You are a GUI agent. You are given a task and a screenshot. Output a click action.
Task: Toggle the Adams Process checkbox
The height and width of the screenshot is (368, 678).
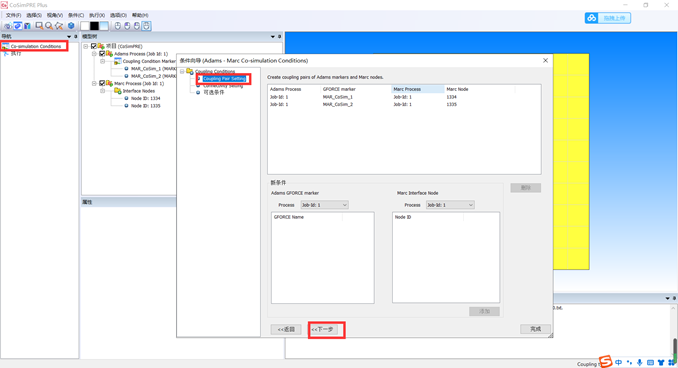(x=102, y=54)
